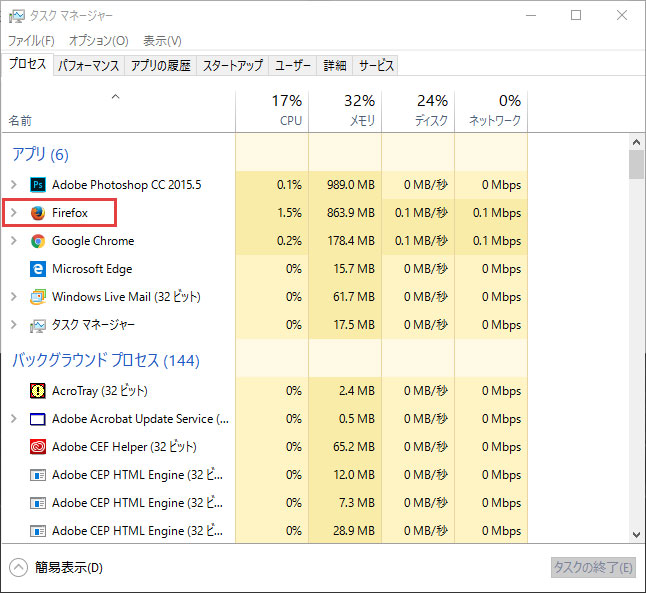The image size is (646, 593).
Task: Click the 簡易表示(D) link text
Action: (x=69, y=567)
